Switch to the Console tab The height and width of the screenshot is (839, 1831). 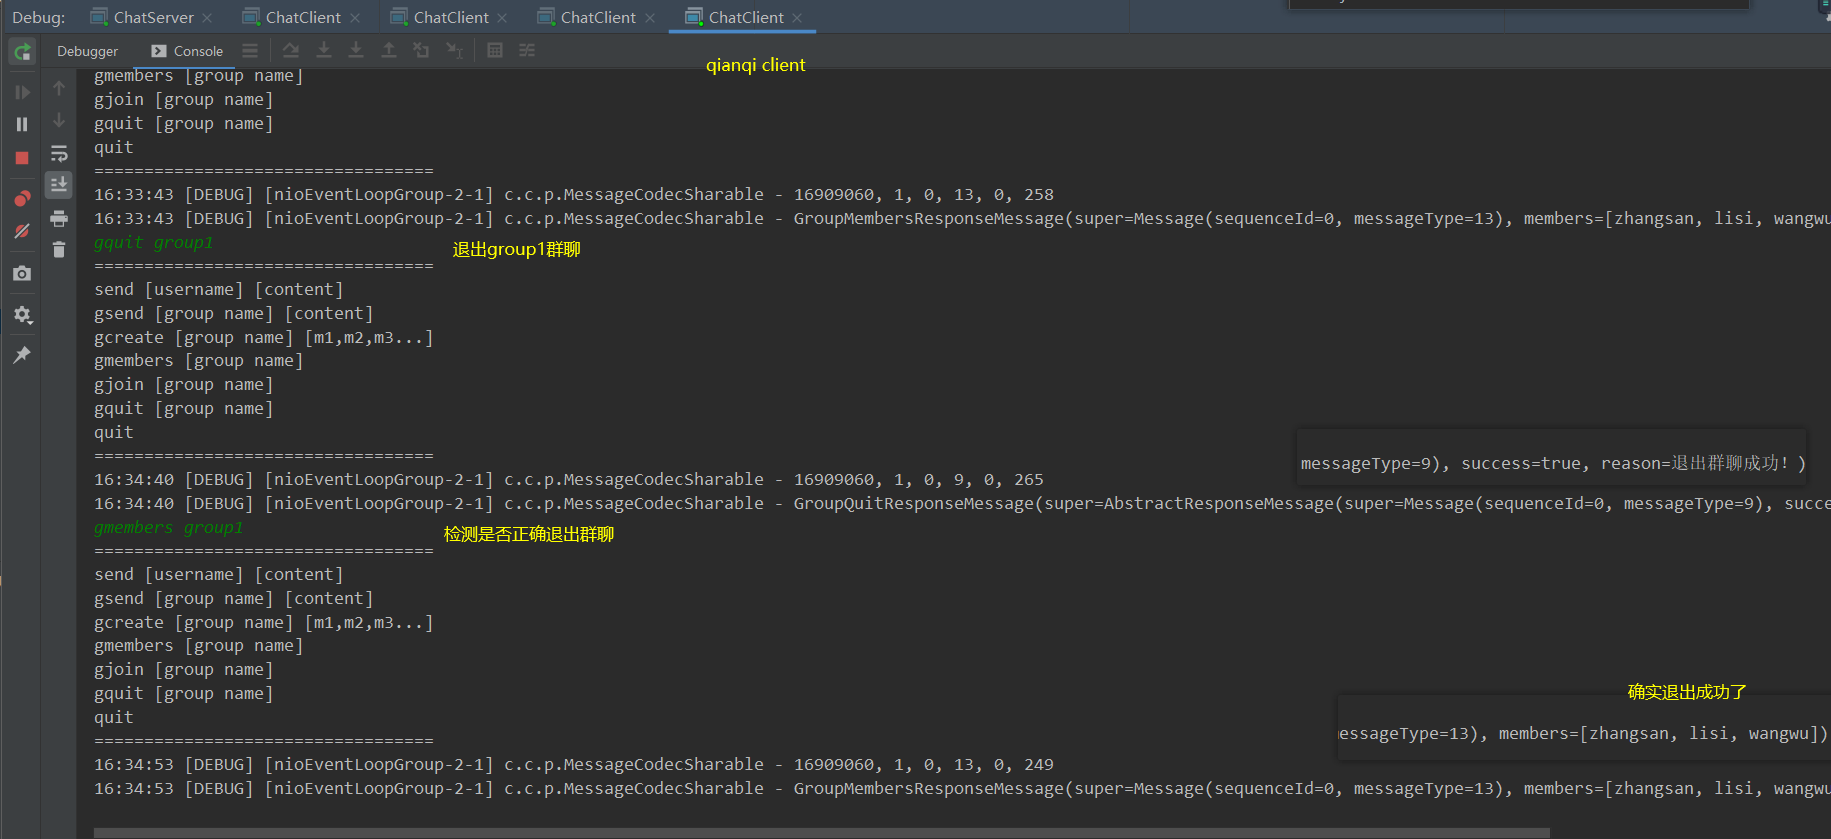pos(187,51)
